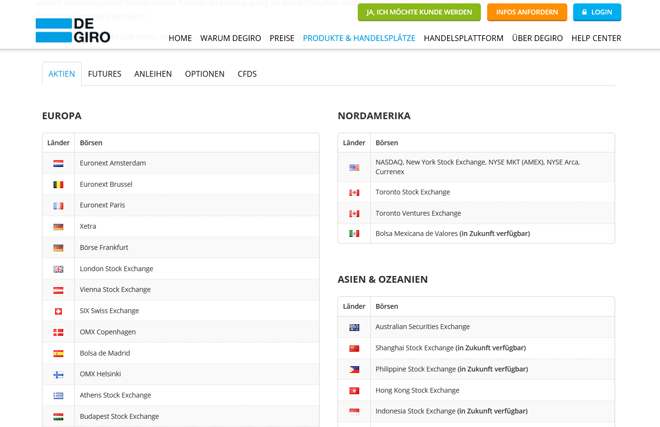Click the Finland flag next to OMX Helsinki
Viewport: 660px width, 427px height.
pyautogui.click(x=59, y=374)
